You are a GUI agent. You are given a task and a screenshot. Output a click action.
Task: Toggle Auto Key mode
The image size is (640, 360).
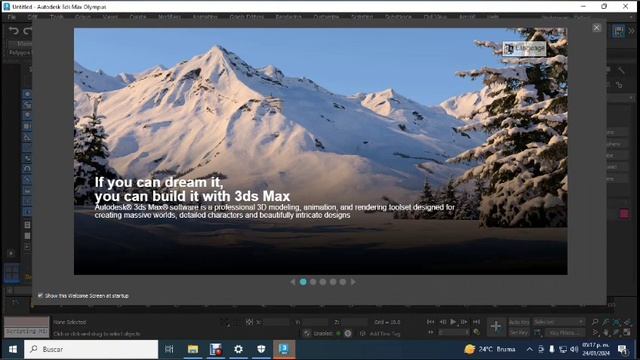tap(519, 322)
